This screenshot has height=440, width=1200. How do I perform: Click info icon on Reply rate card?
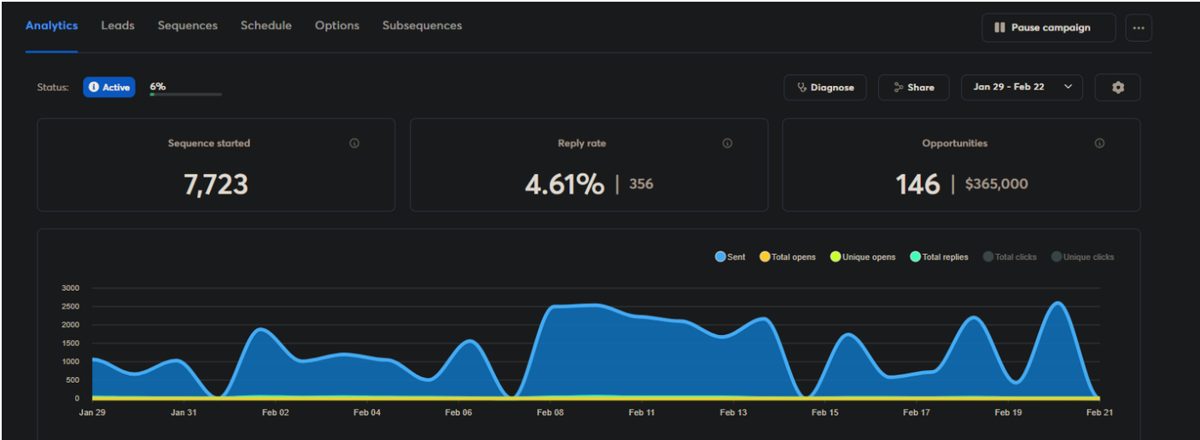coord(727,143)
